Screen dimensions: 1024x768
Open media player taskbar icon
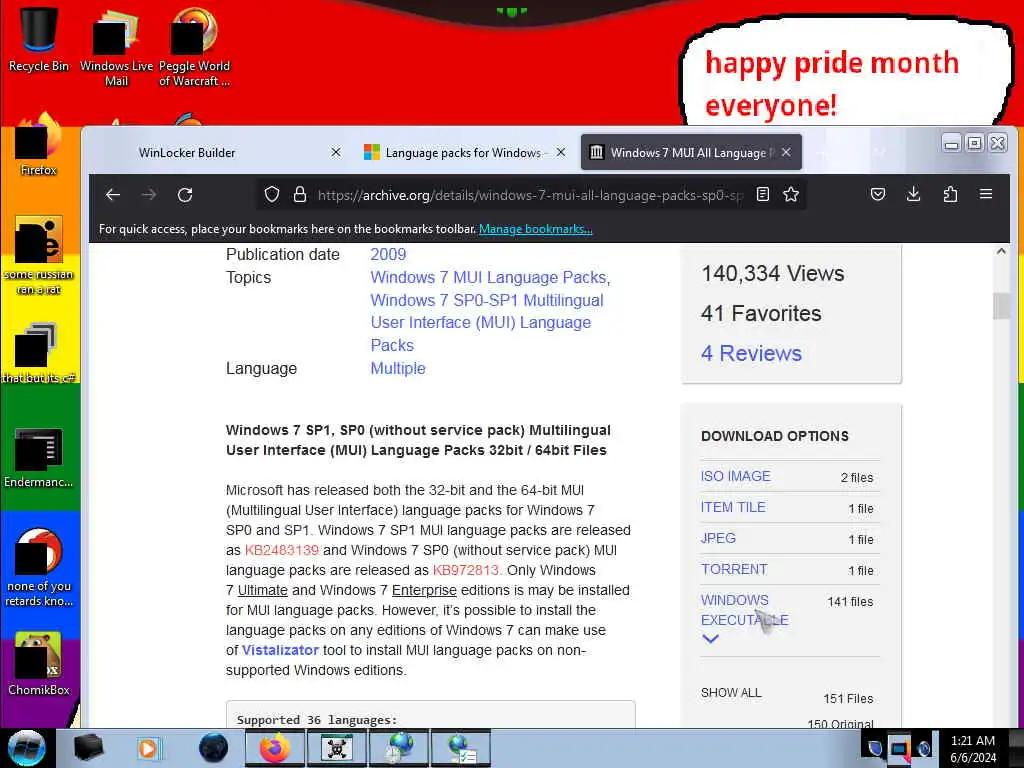point(148,748)
